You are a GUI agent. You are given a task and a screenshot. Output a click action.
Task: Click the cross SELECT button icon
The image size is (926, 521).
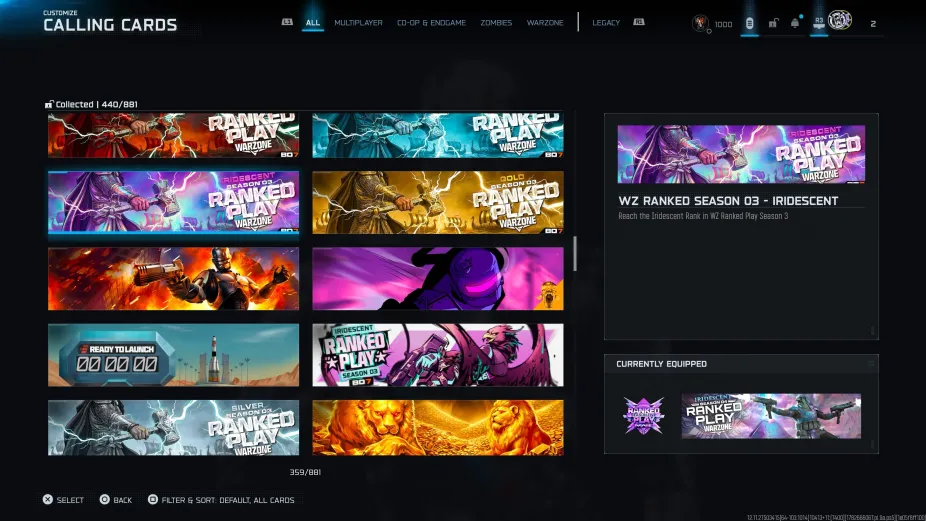coord(48,500)
